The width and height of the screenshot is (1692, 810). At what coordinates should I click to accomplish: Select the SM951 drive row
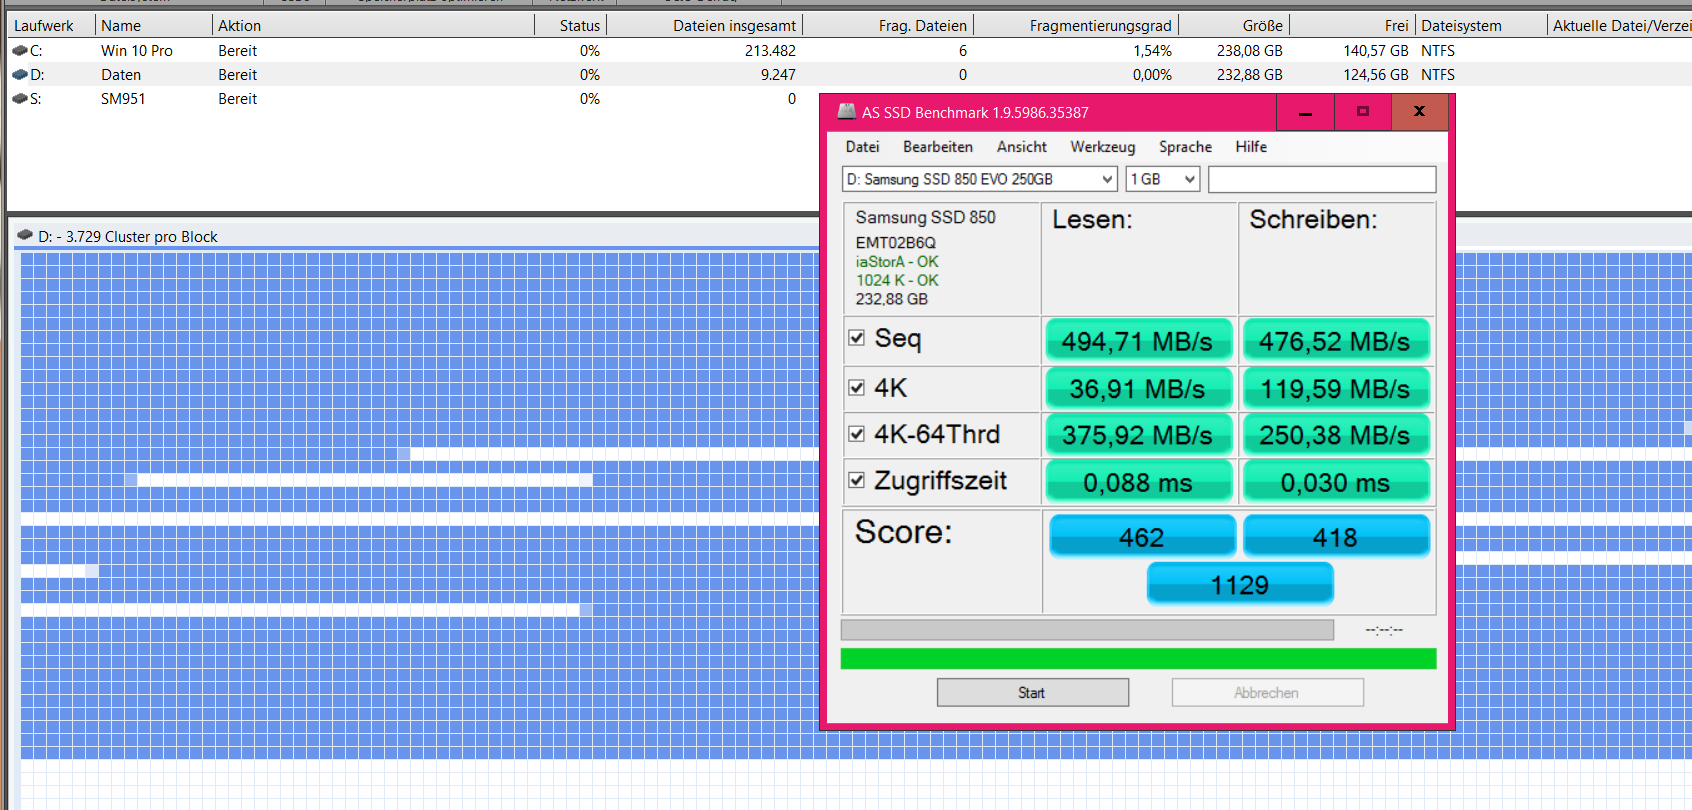click(413, 98)
